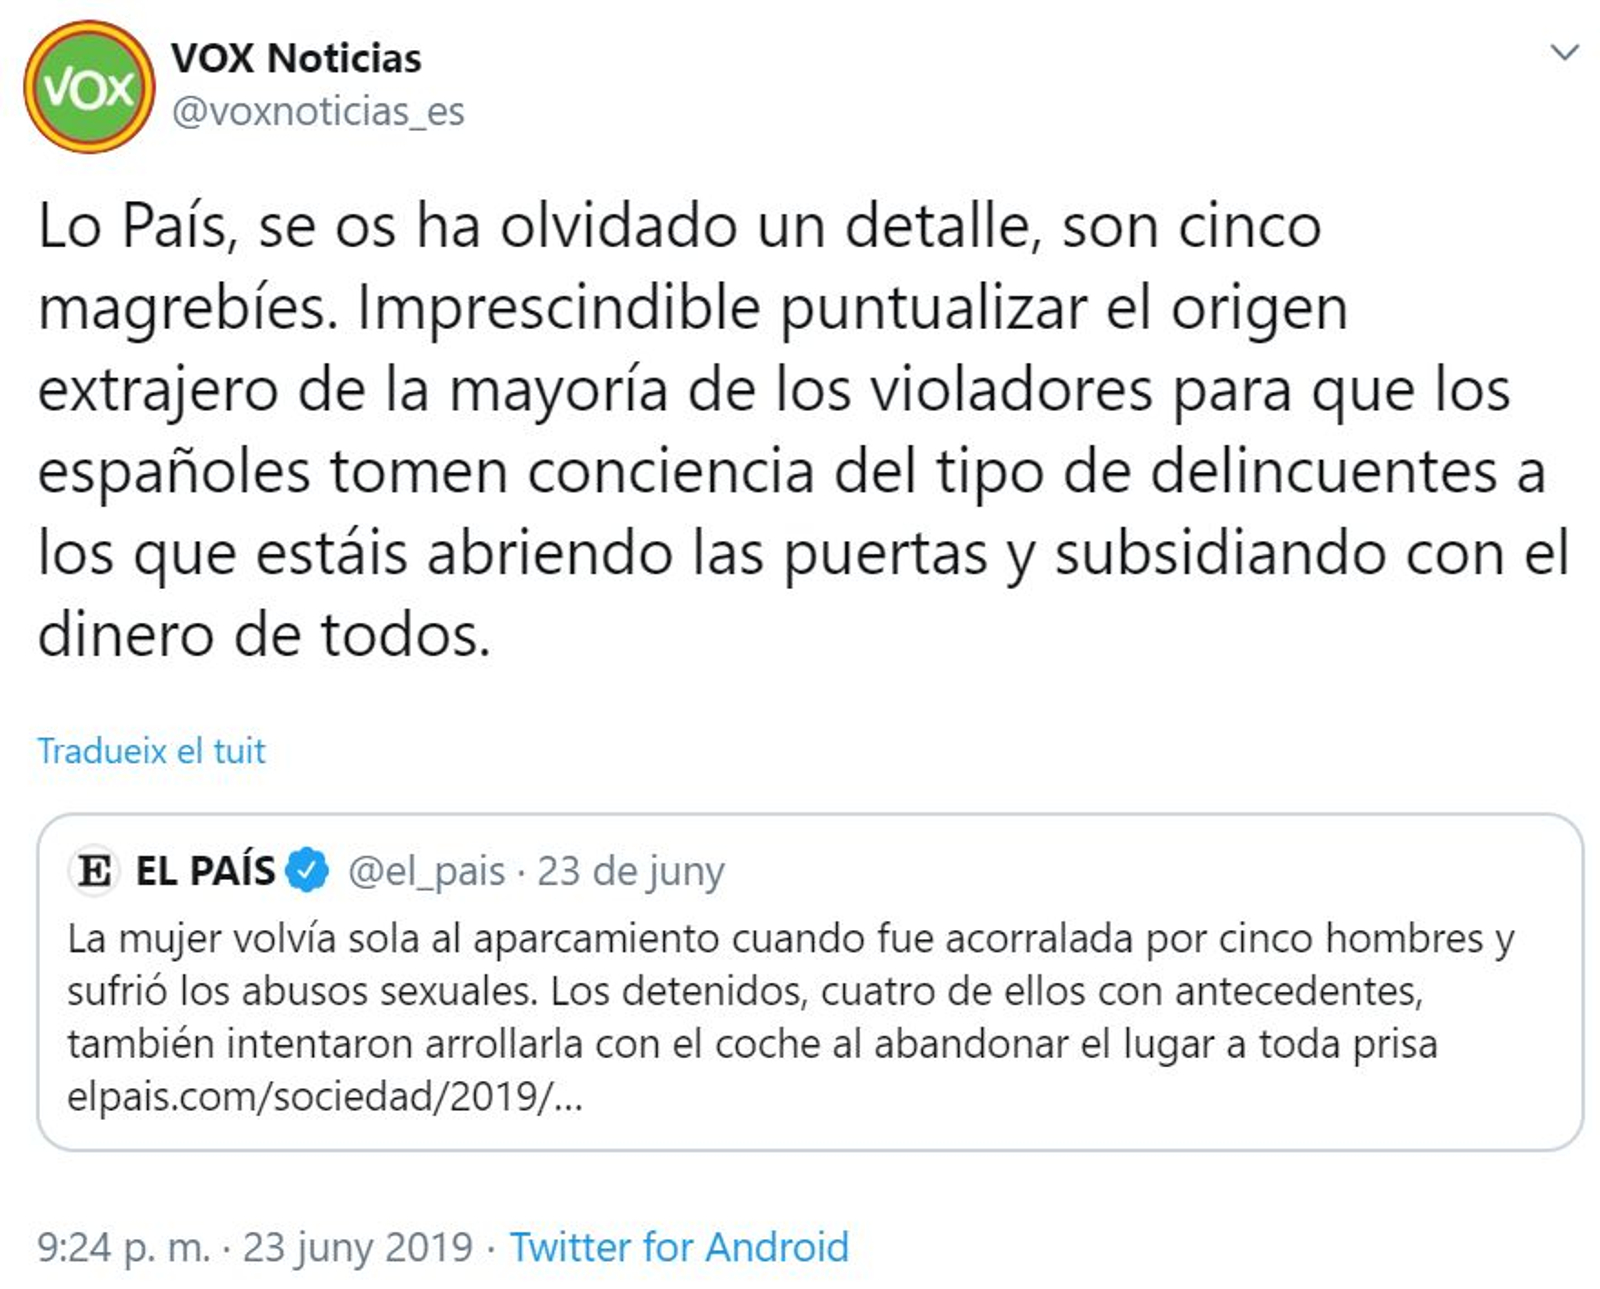Click the quoted tweet date '23 de juny'

631,871
